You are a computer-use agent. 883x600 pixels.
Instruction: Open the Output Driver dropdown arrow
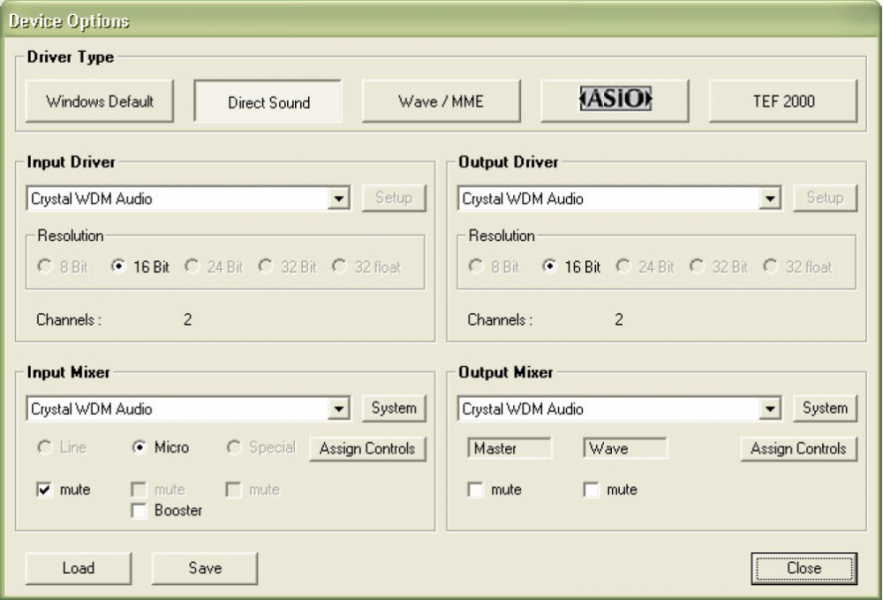click(x=769, y=198)
